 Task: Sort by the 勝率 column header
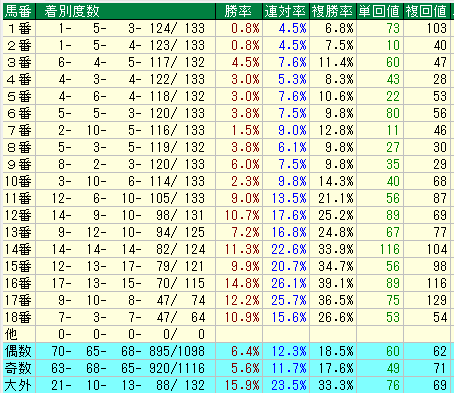(239, 11)
